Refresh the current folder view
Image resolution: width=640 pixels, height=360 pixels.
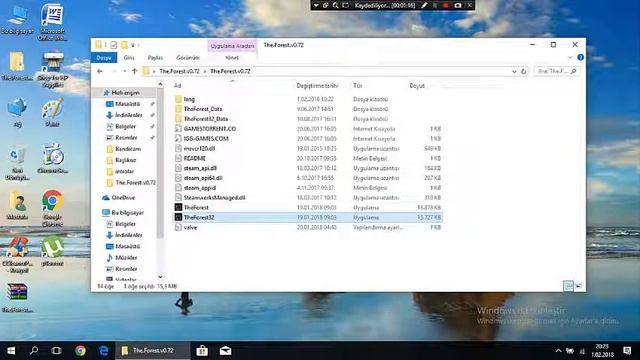pyautogui.click(x=524, y=71)
